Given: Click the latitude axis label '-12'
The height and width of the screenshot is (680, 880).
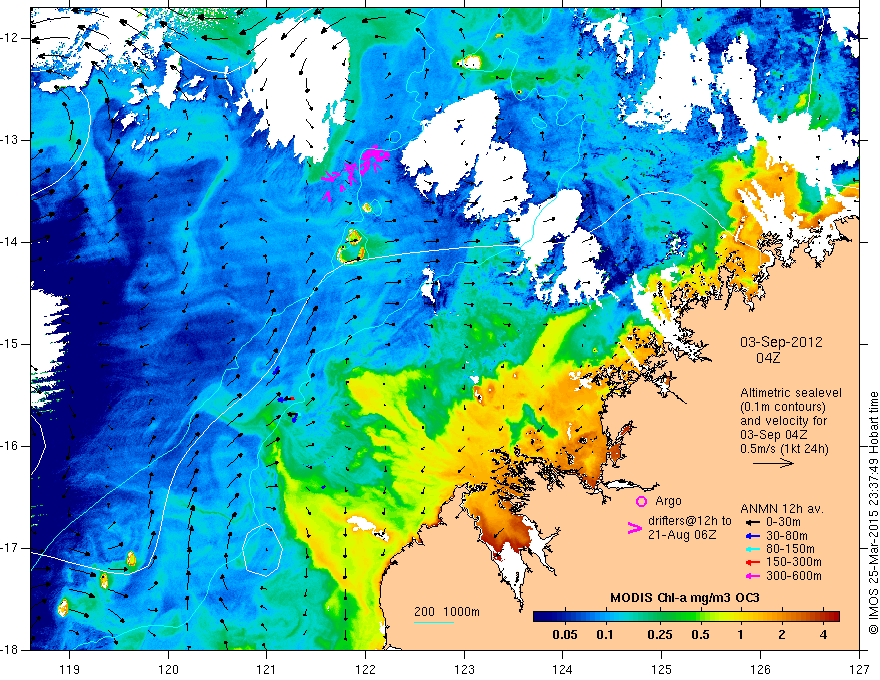Looking at the screenshot, I should (10, 38).
